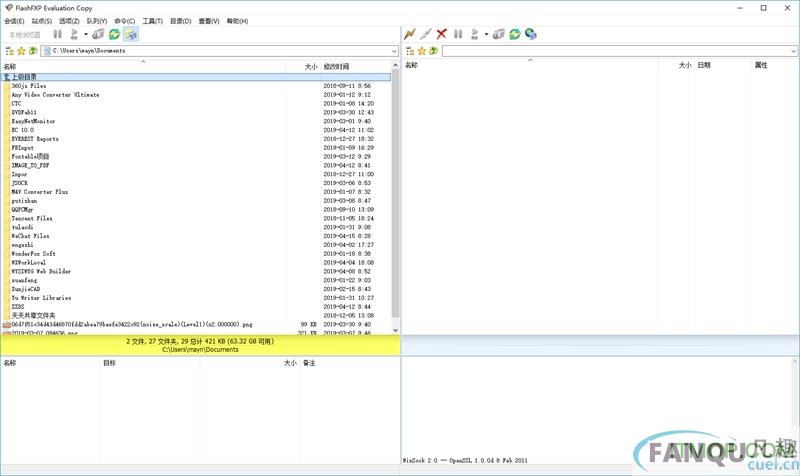Viewport: 800px width, 476px height.
Task: Click the folder tree icon in left pane
Action: point(9,51)
